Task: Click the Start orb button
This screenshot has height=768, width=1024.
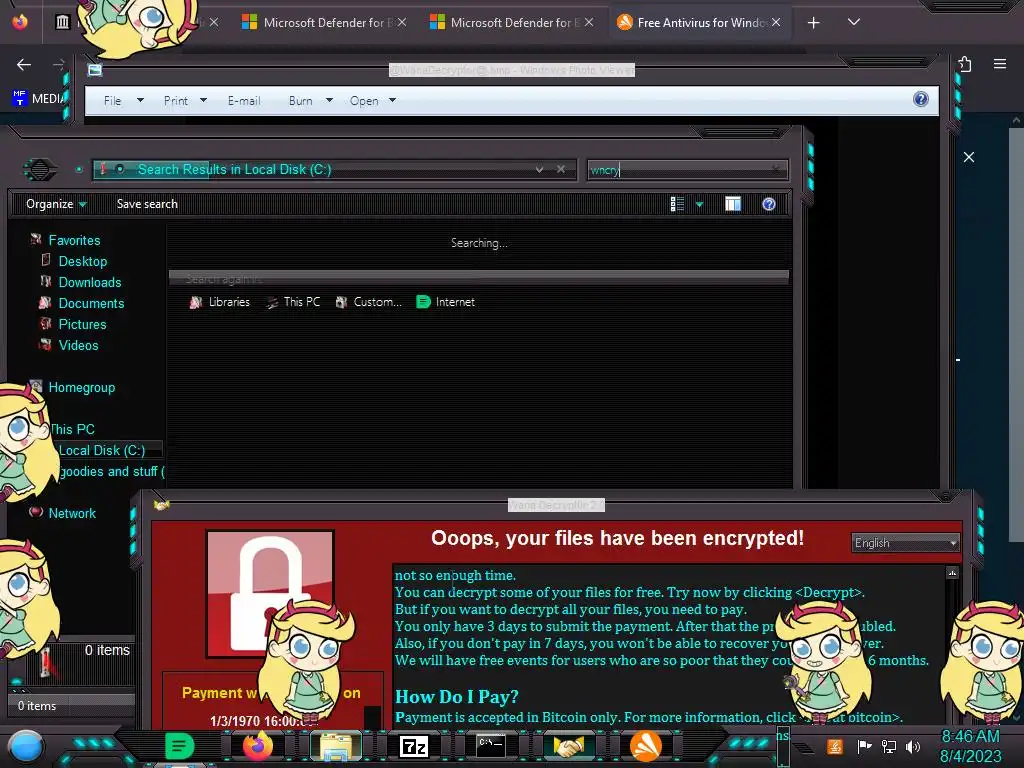Action: tap(26, 747)
